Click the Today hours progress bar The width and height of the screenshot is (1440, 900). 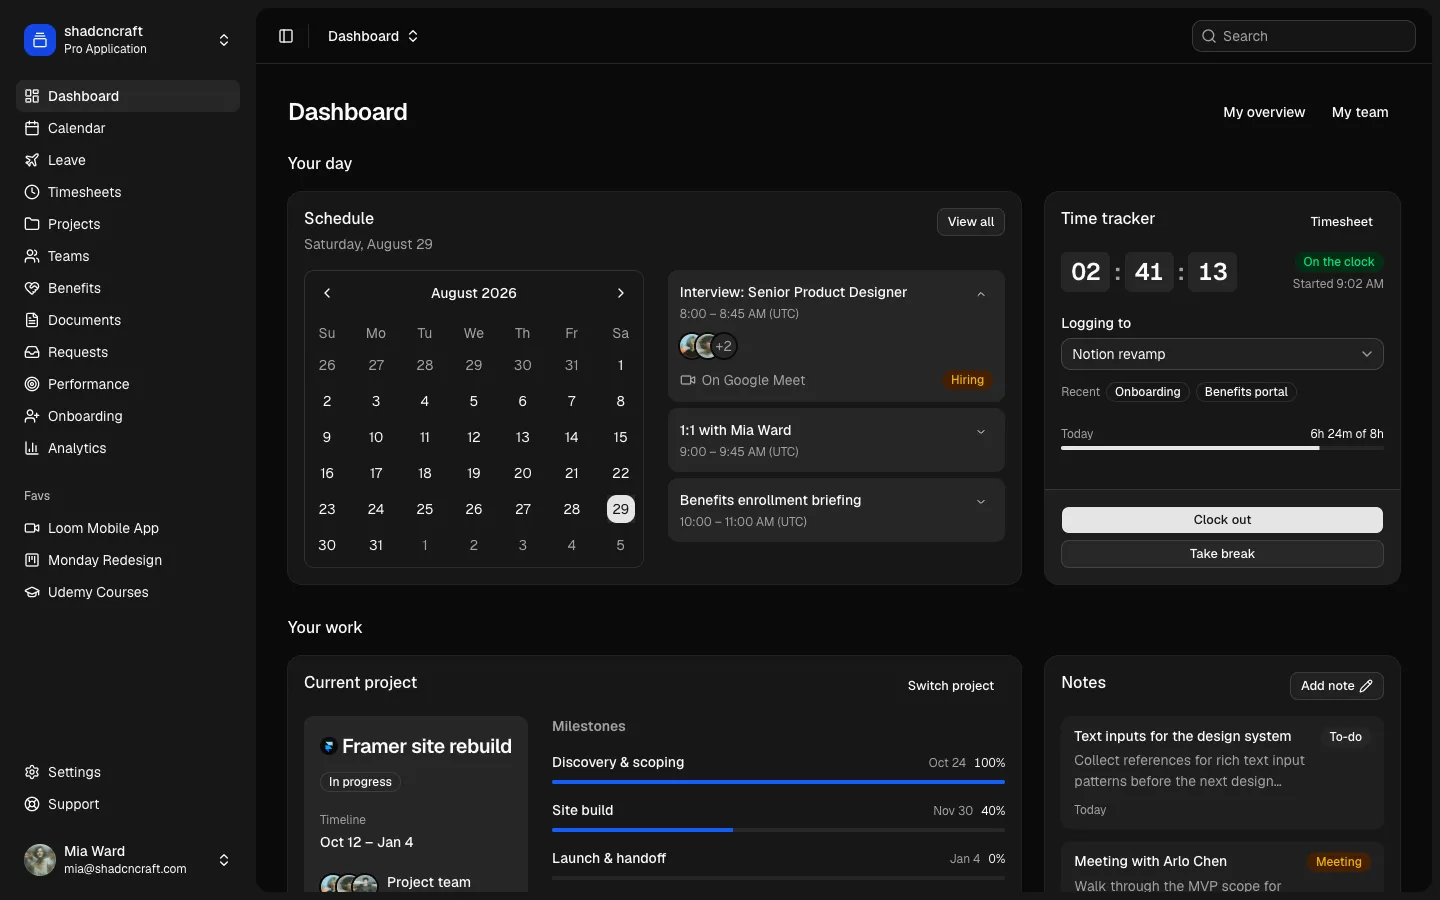click(1222, 448)
